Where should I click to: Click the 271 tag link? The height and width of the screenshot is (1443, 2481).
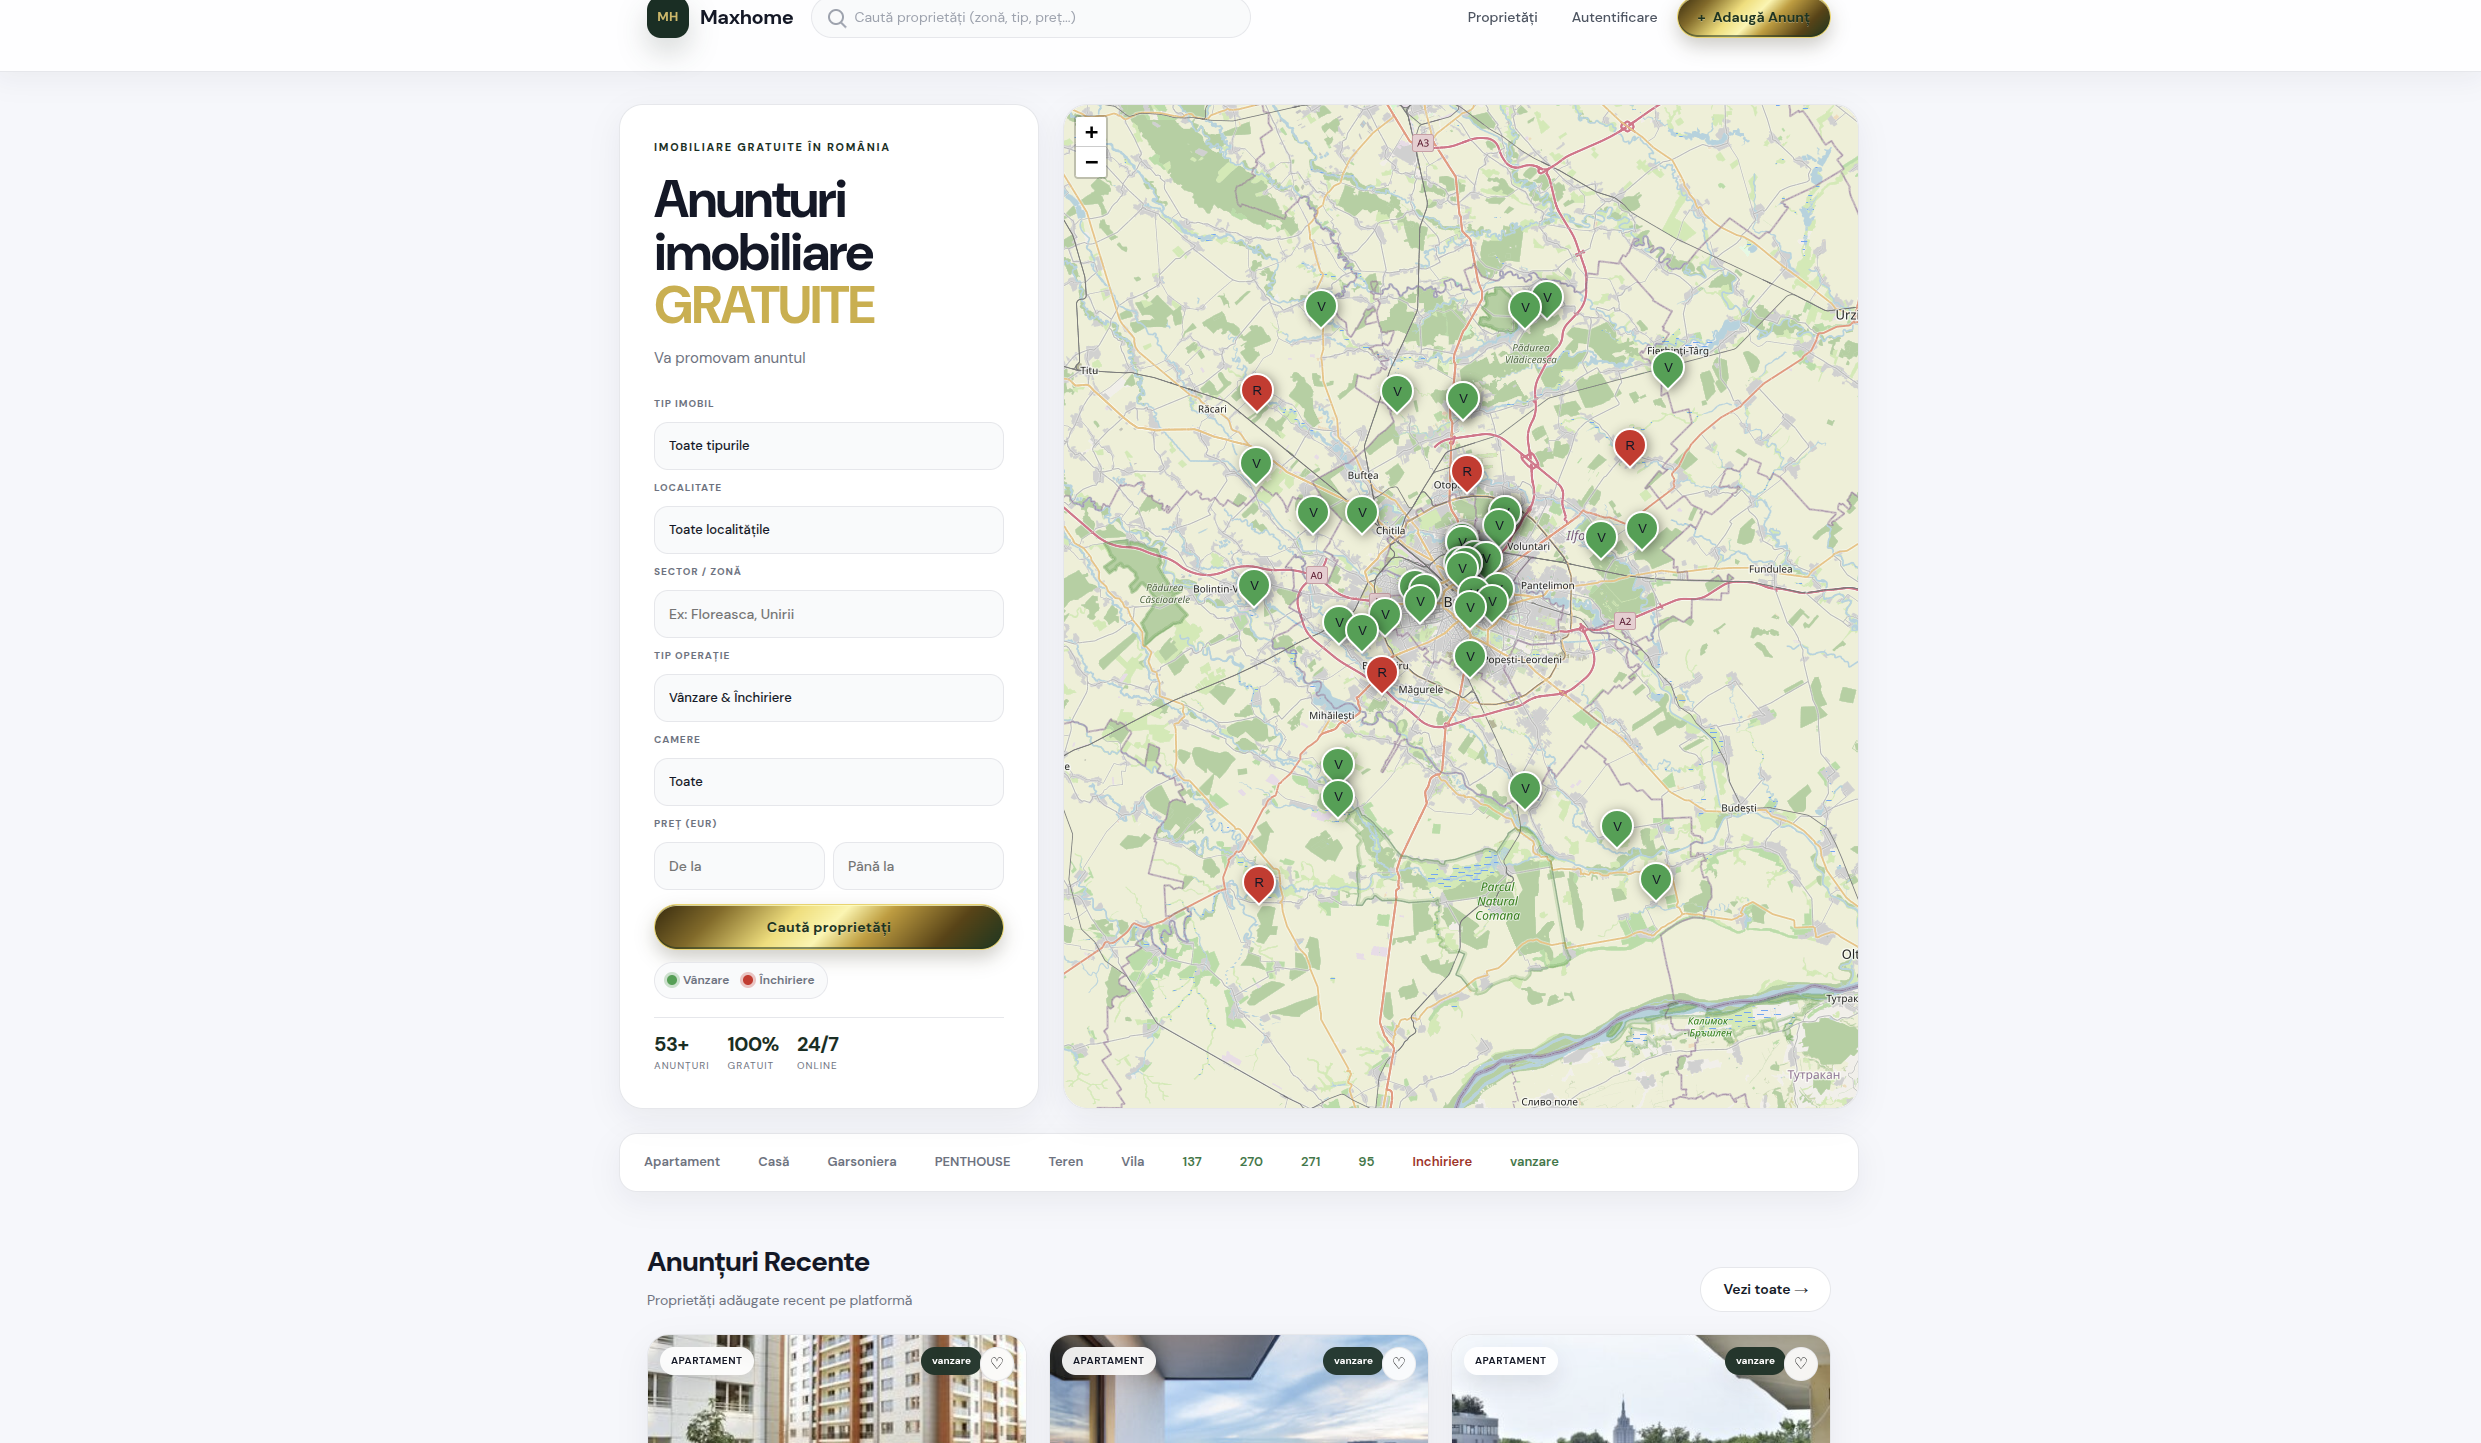click(1311, 1162)
